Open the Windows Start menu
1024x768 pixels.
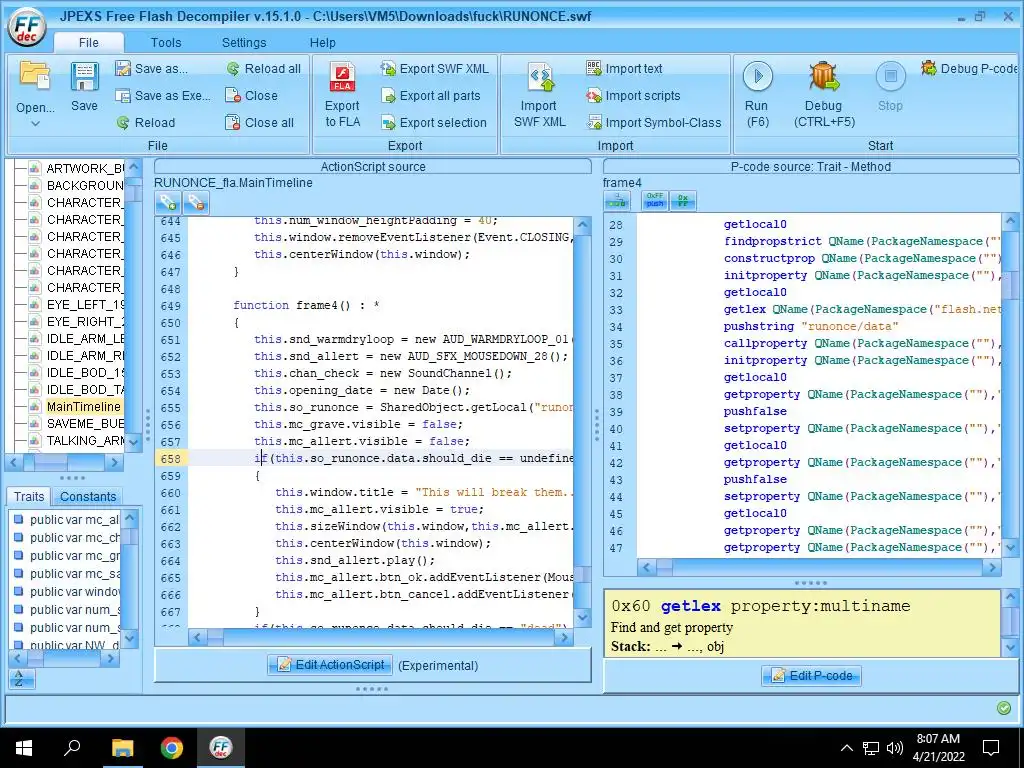(24, 748)
